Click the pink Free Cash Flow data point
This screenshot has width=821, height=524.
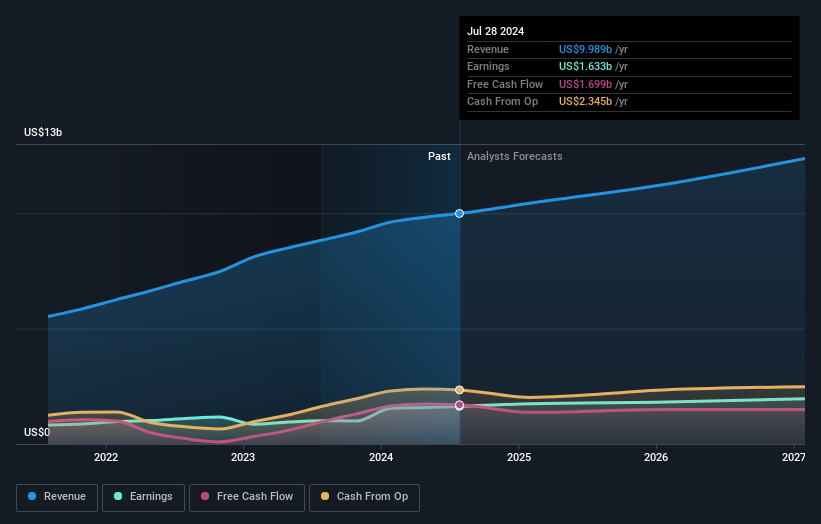coord(459,405)
